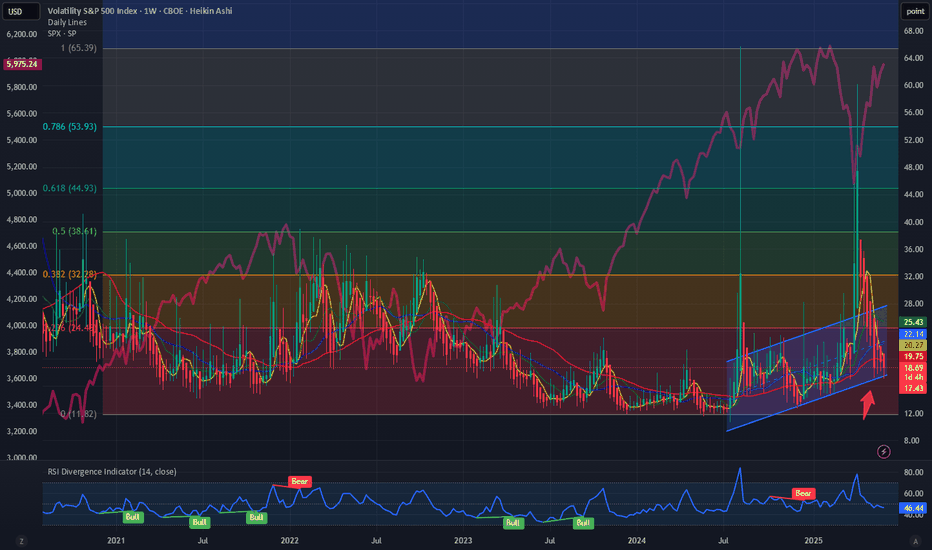The image size is (932, 550).
Task: Click the 68.00 mark on the right price scale
Action: pos(914,31)
